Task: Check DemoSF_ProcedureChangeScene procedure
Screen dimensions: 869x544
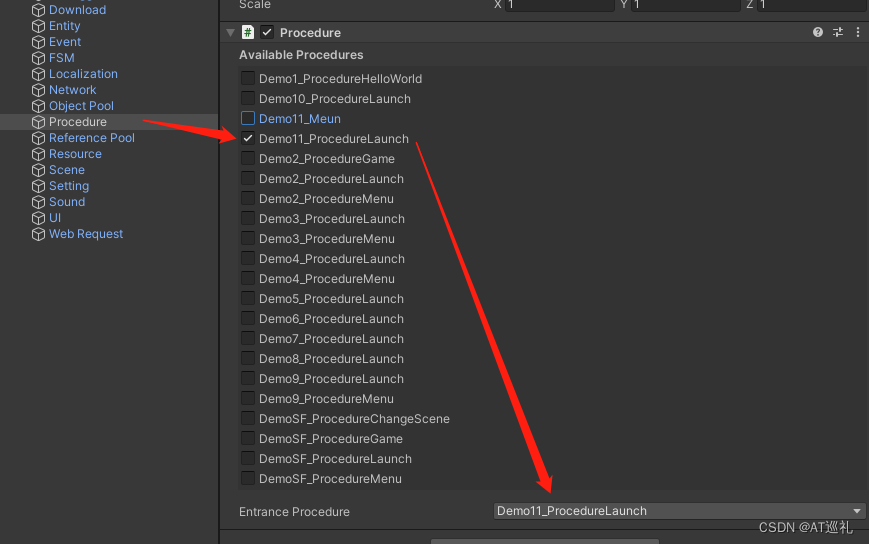Action: [248, 418]
